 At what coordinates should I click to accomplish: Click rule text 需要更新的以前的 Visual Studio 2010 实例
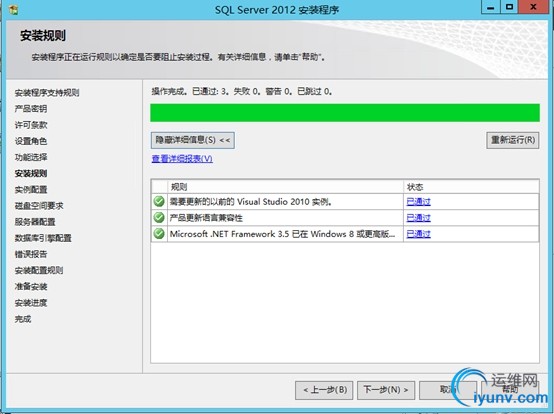click(x=251, y=202)
